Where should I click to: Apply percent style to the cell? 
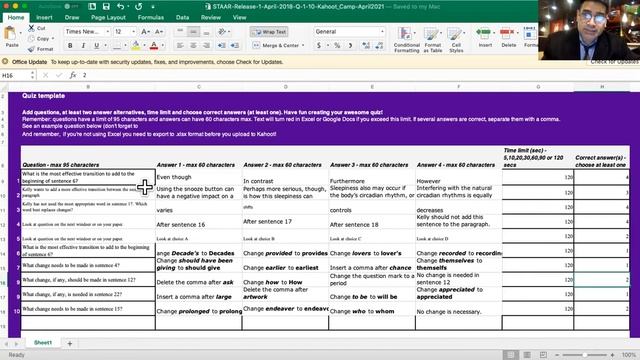click(337, 45)
